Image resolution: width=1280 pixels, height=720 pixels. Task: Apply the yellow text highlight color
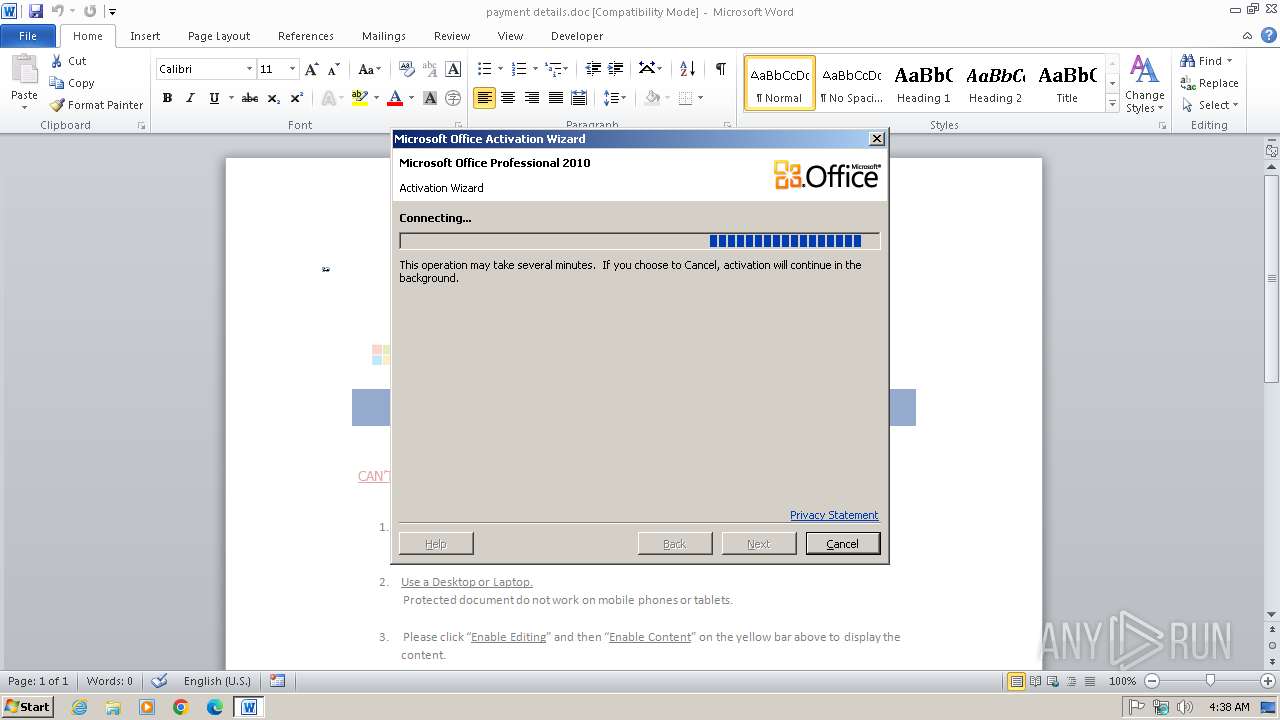(360, 98)
